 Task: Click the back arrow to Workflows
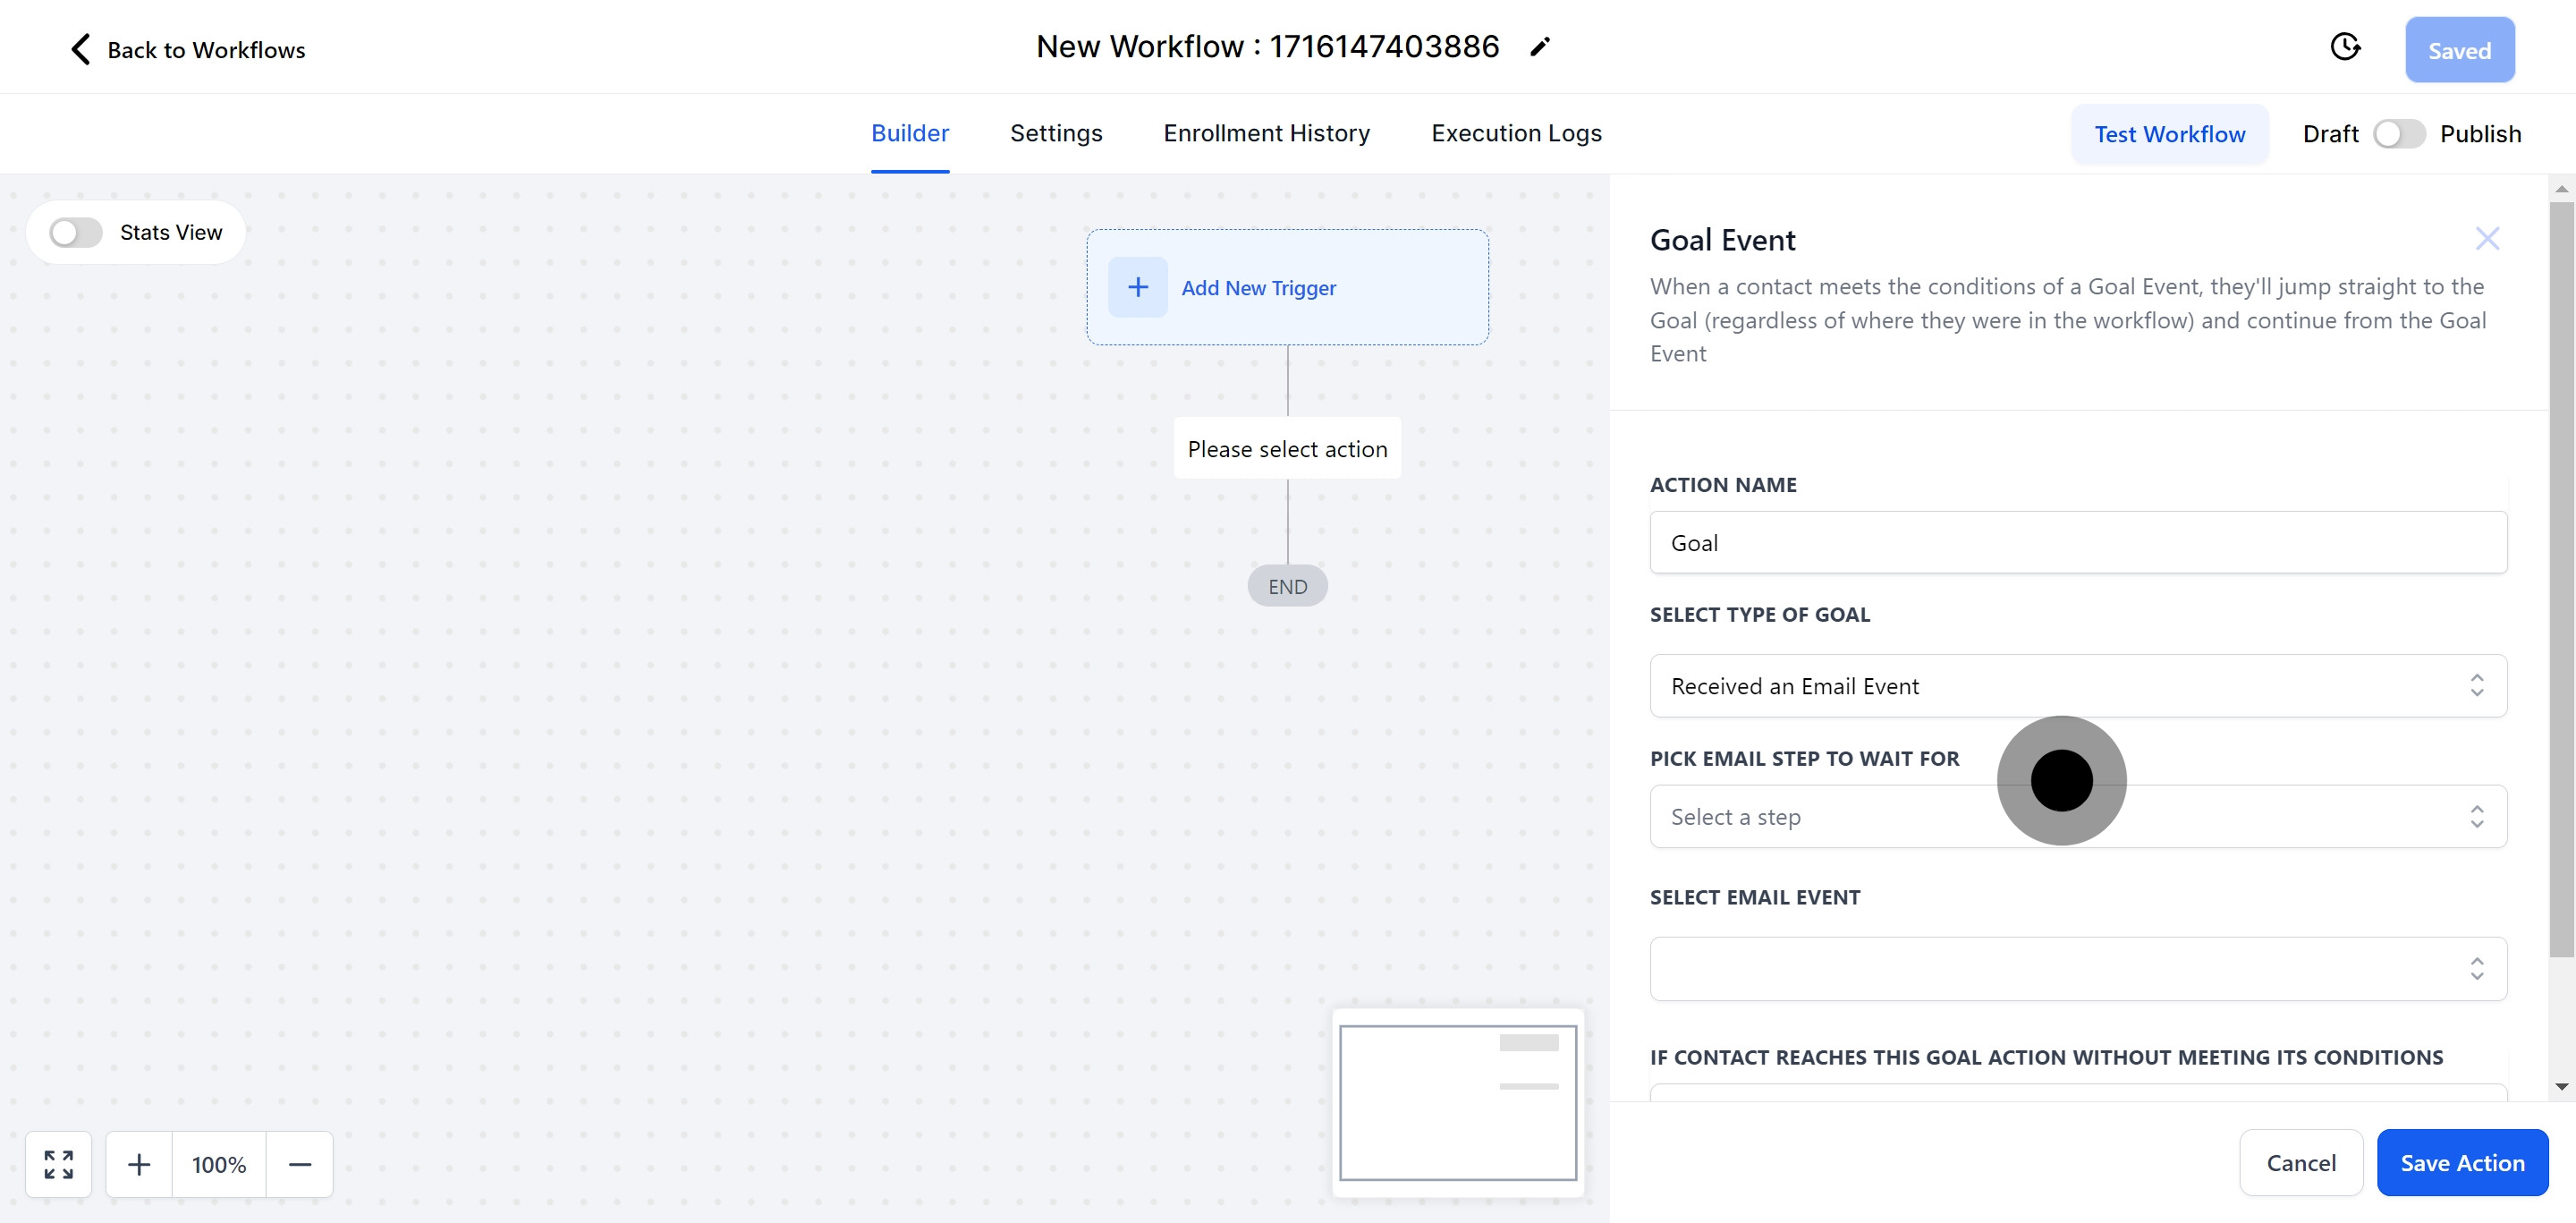point(81,49)
